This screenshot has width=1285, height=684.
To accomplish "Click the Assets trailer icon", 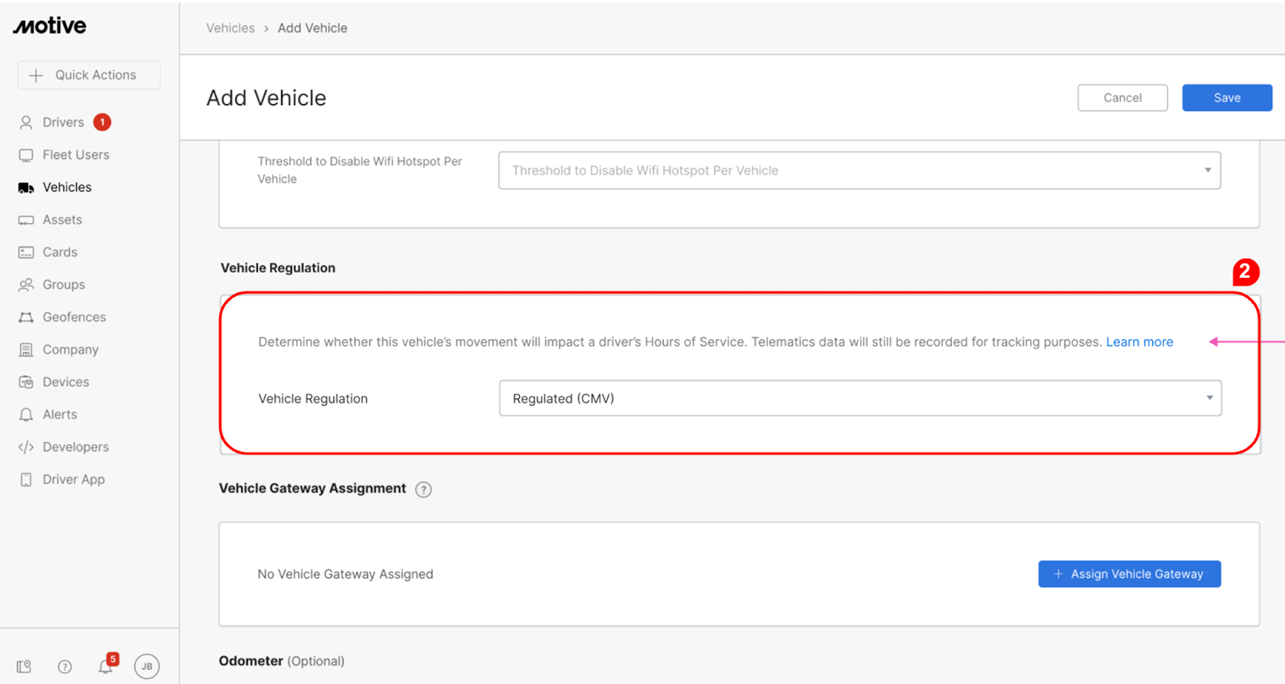I will click(26, 220).
